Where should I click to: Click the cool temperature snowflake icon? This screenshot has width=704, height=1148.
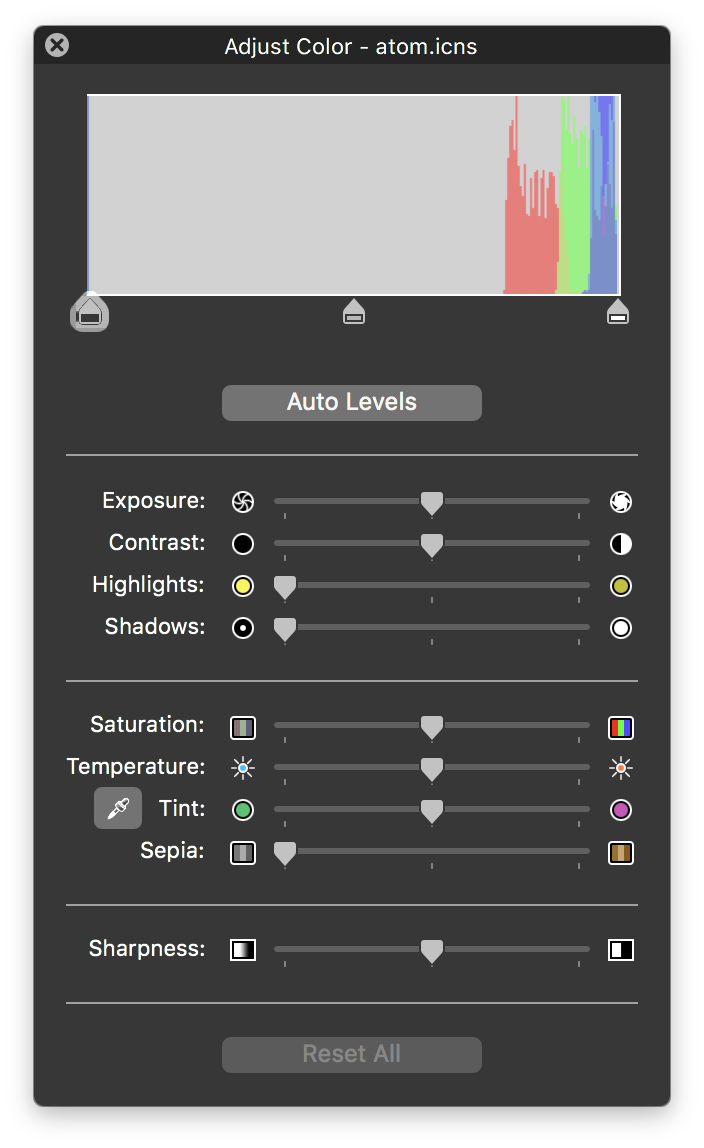tap(243, 768)
